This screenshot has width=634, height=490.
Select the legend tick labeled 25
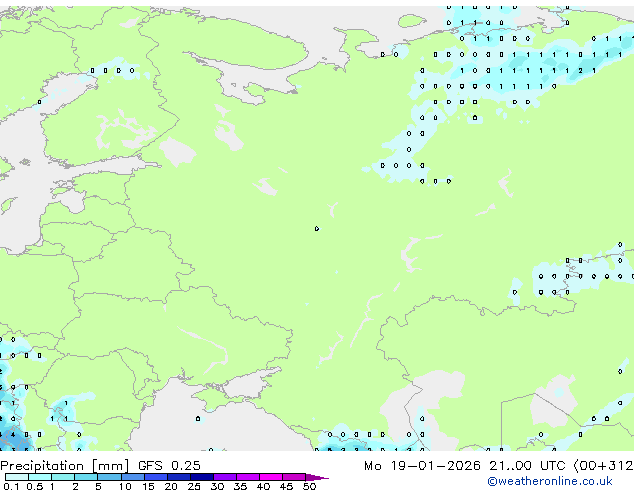[194, 487]
